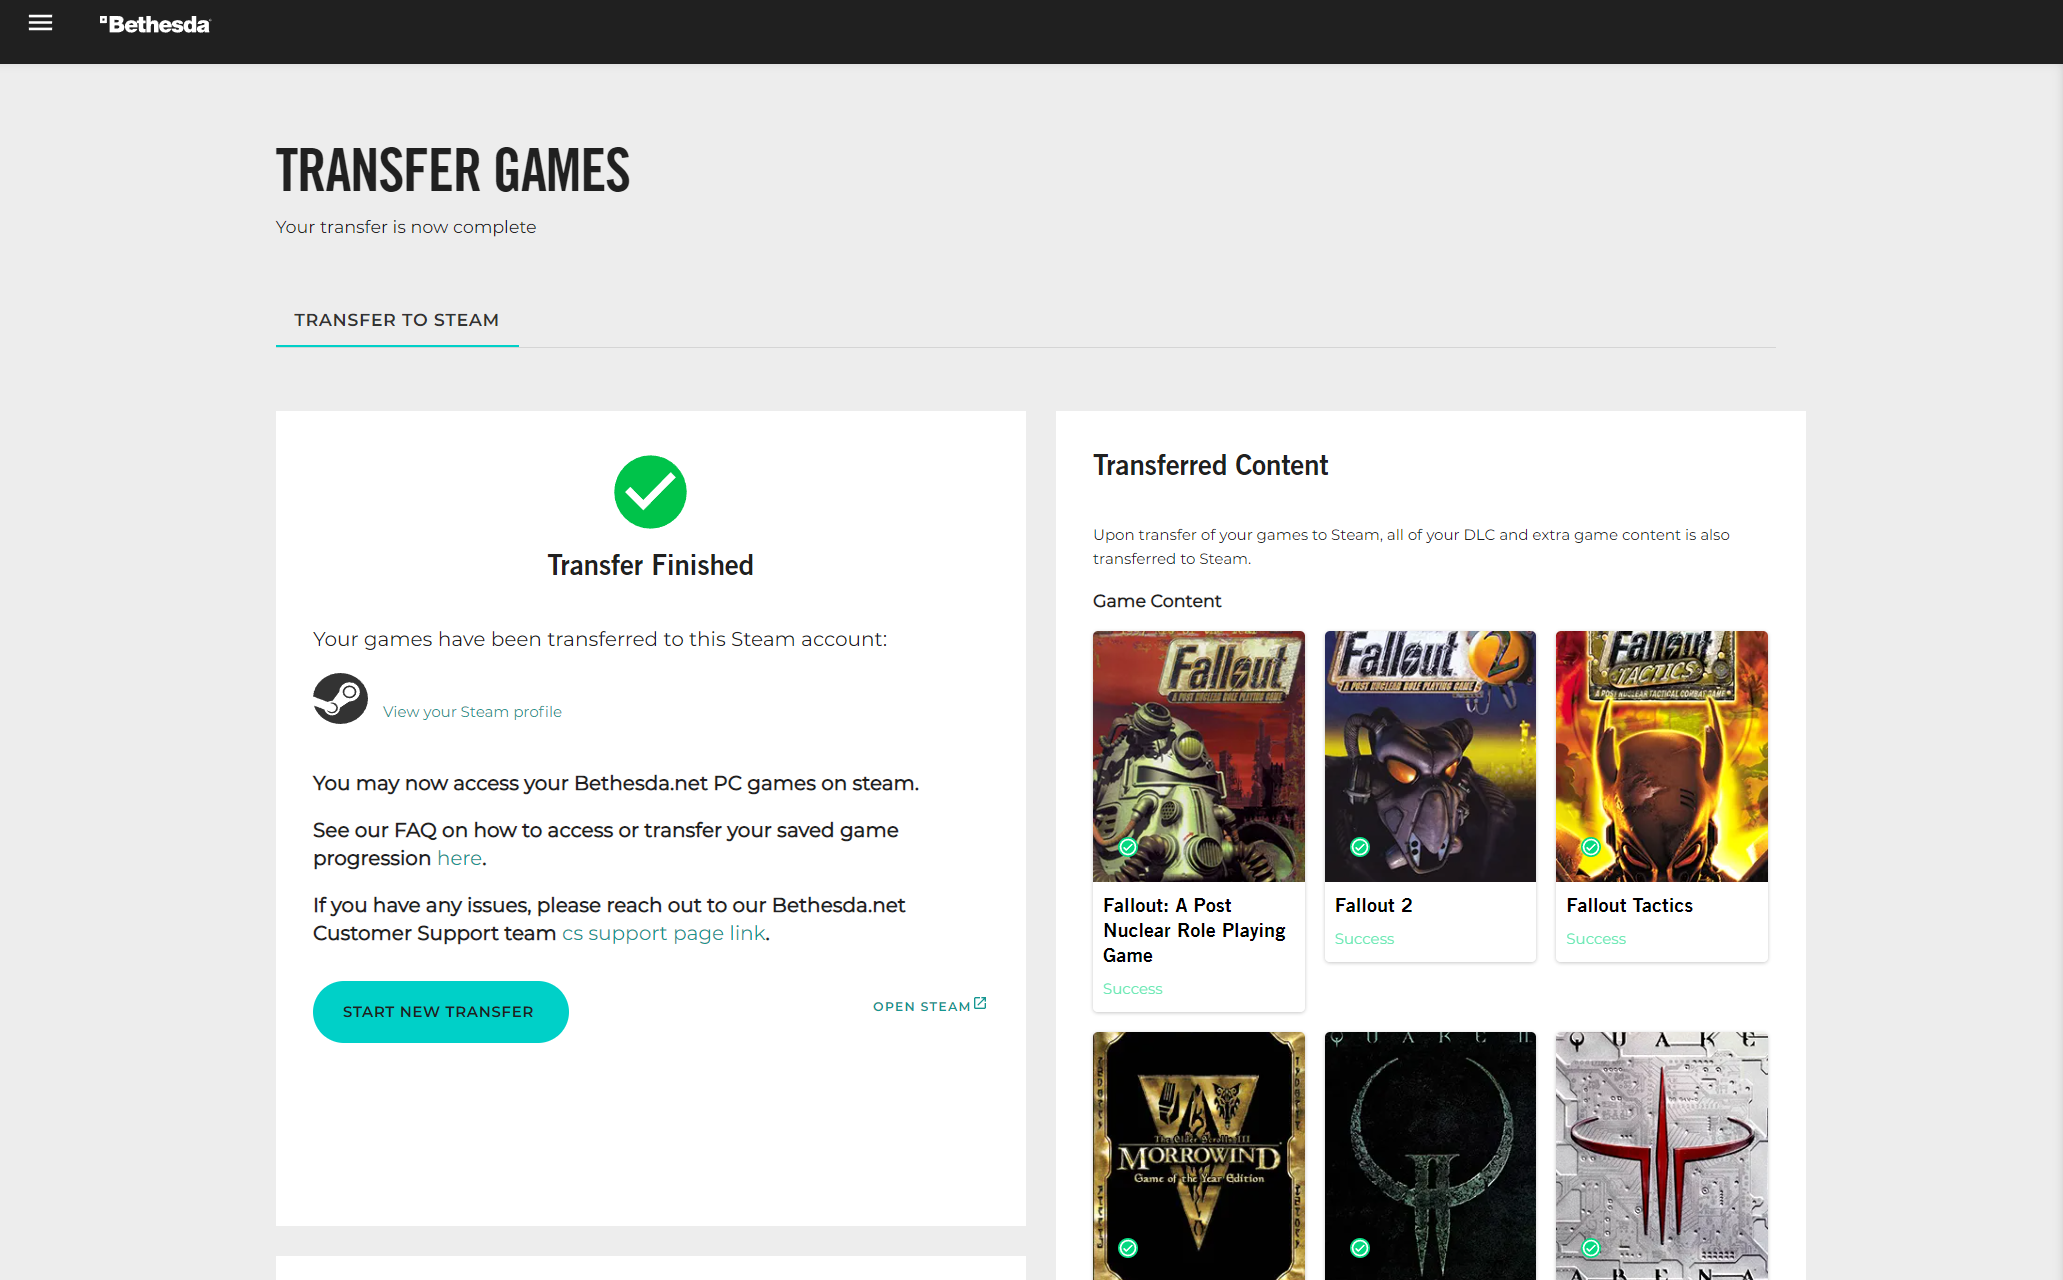The height and width of the screenshot is (1280, 2063).
Task: Click the View your Steam profile link
Action: click(x=470, y=711)
